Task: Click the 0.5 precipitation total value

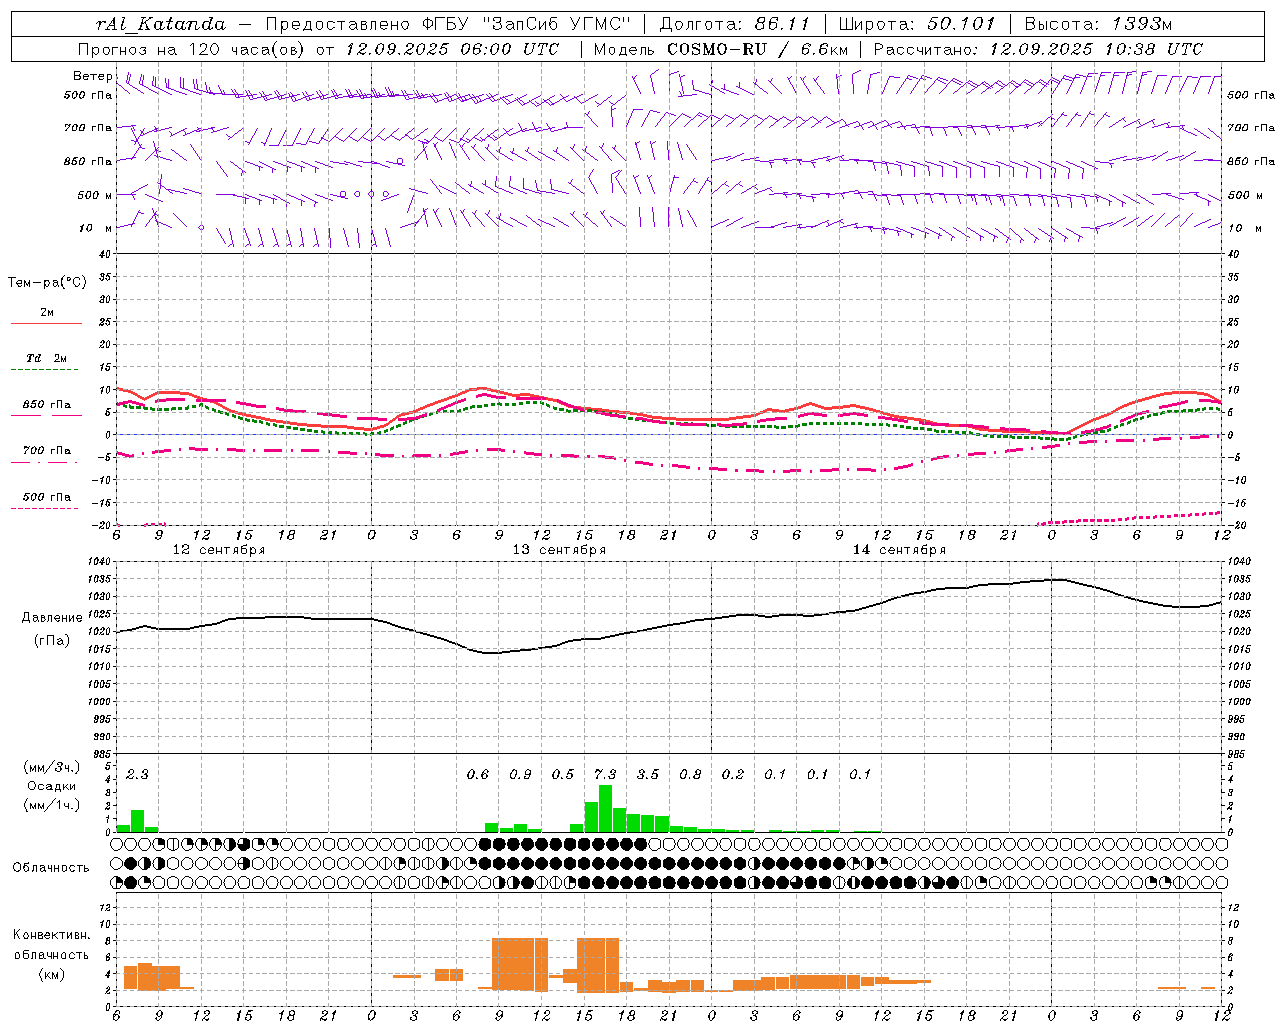Action: pyautogui.click(x=563, y=774)
